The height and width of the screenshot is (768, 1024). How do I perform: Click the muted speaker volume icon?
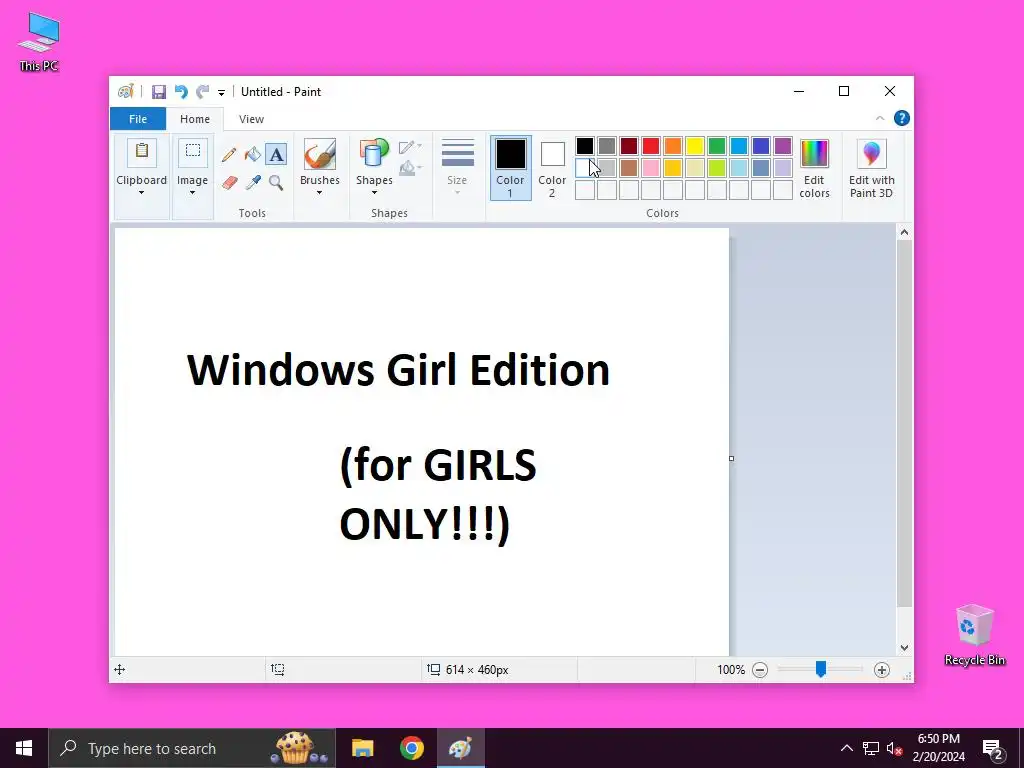[x=895, y=748]
